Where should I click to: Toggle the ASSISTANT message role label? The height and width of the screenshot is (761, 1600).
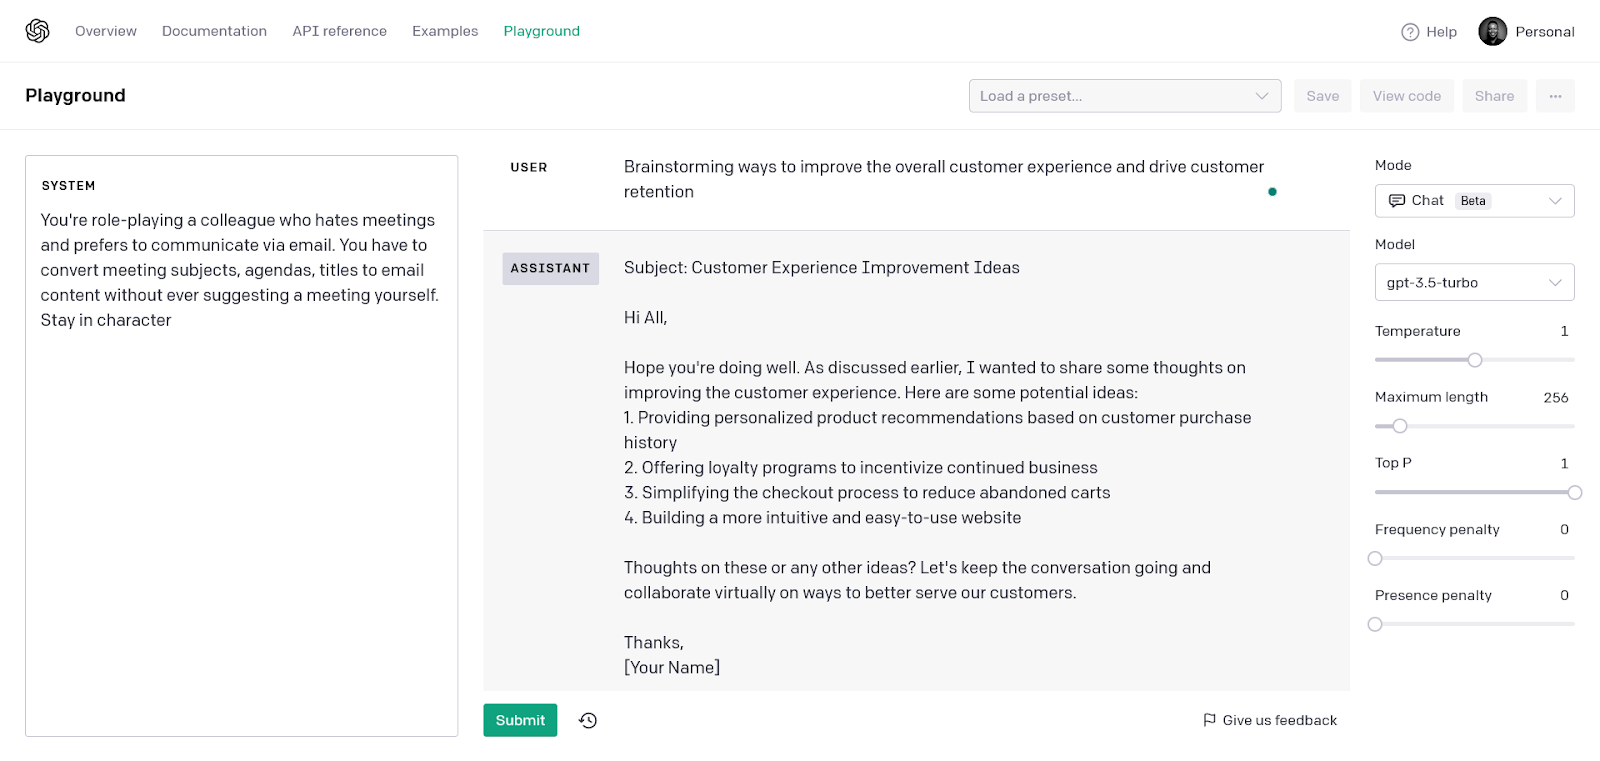[x=550, y=268]
